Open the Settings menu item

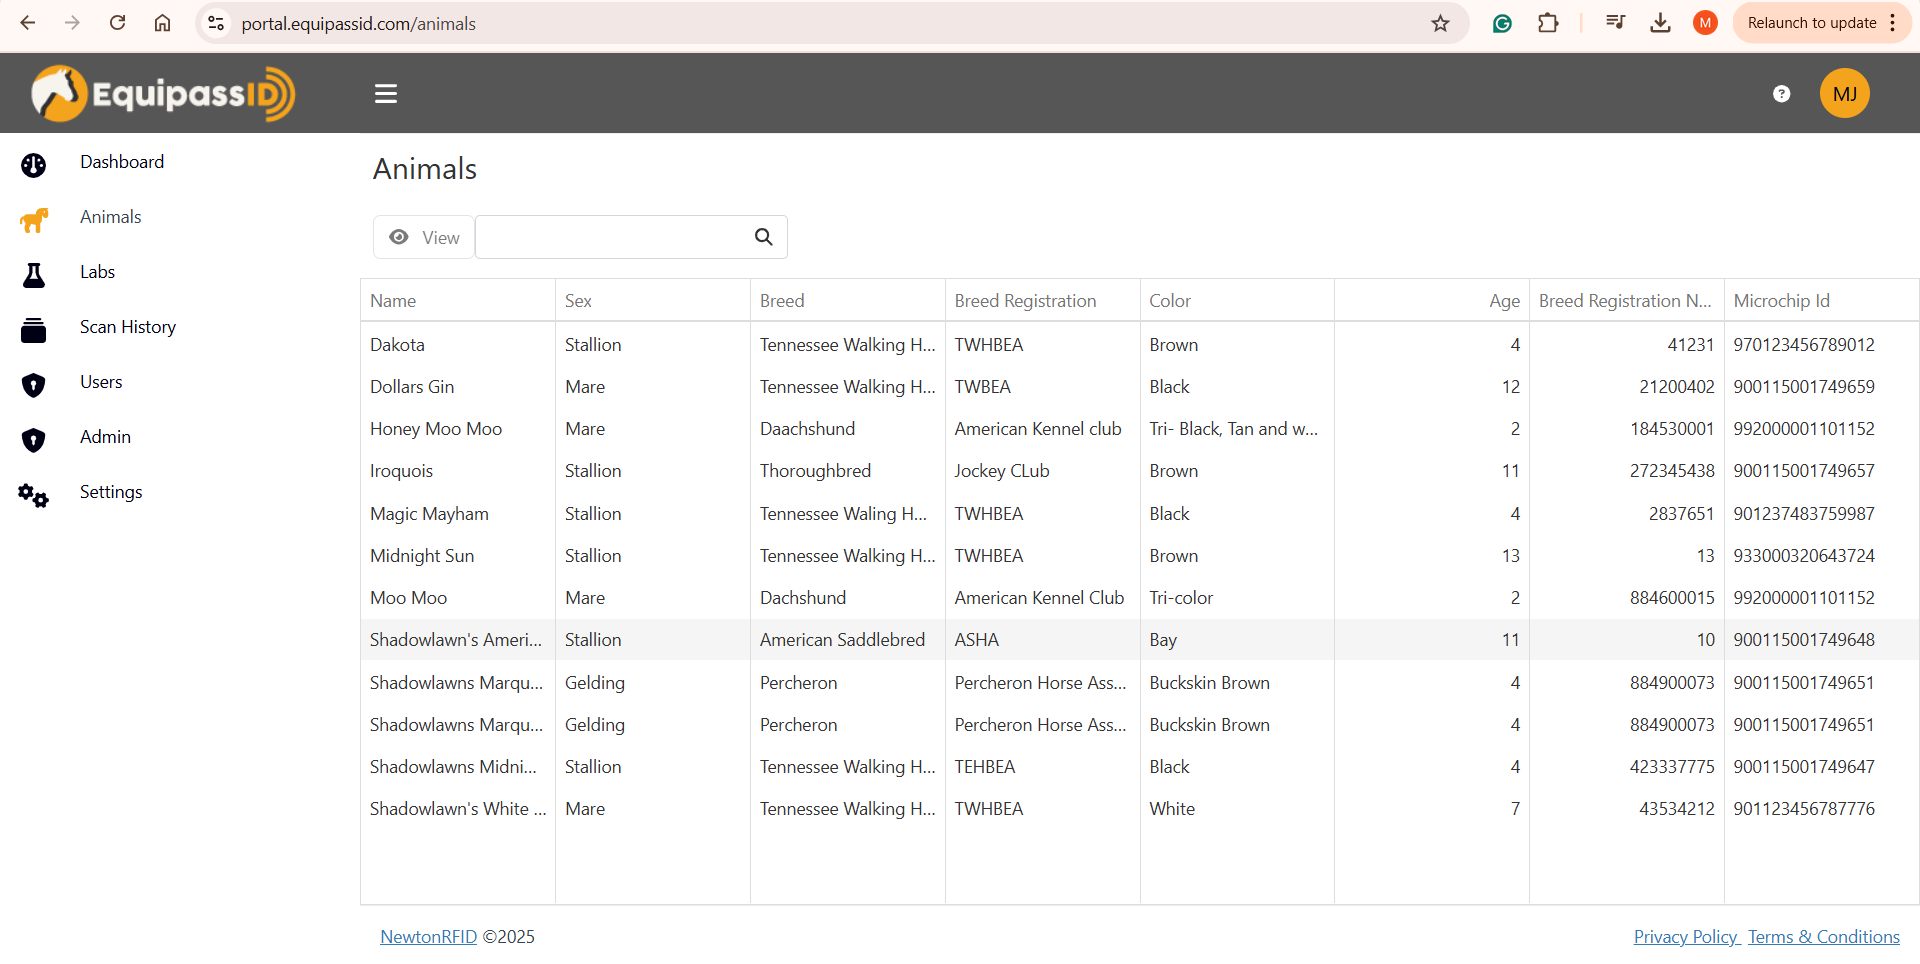(x=111, y=492)
